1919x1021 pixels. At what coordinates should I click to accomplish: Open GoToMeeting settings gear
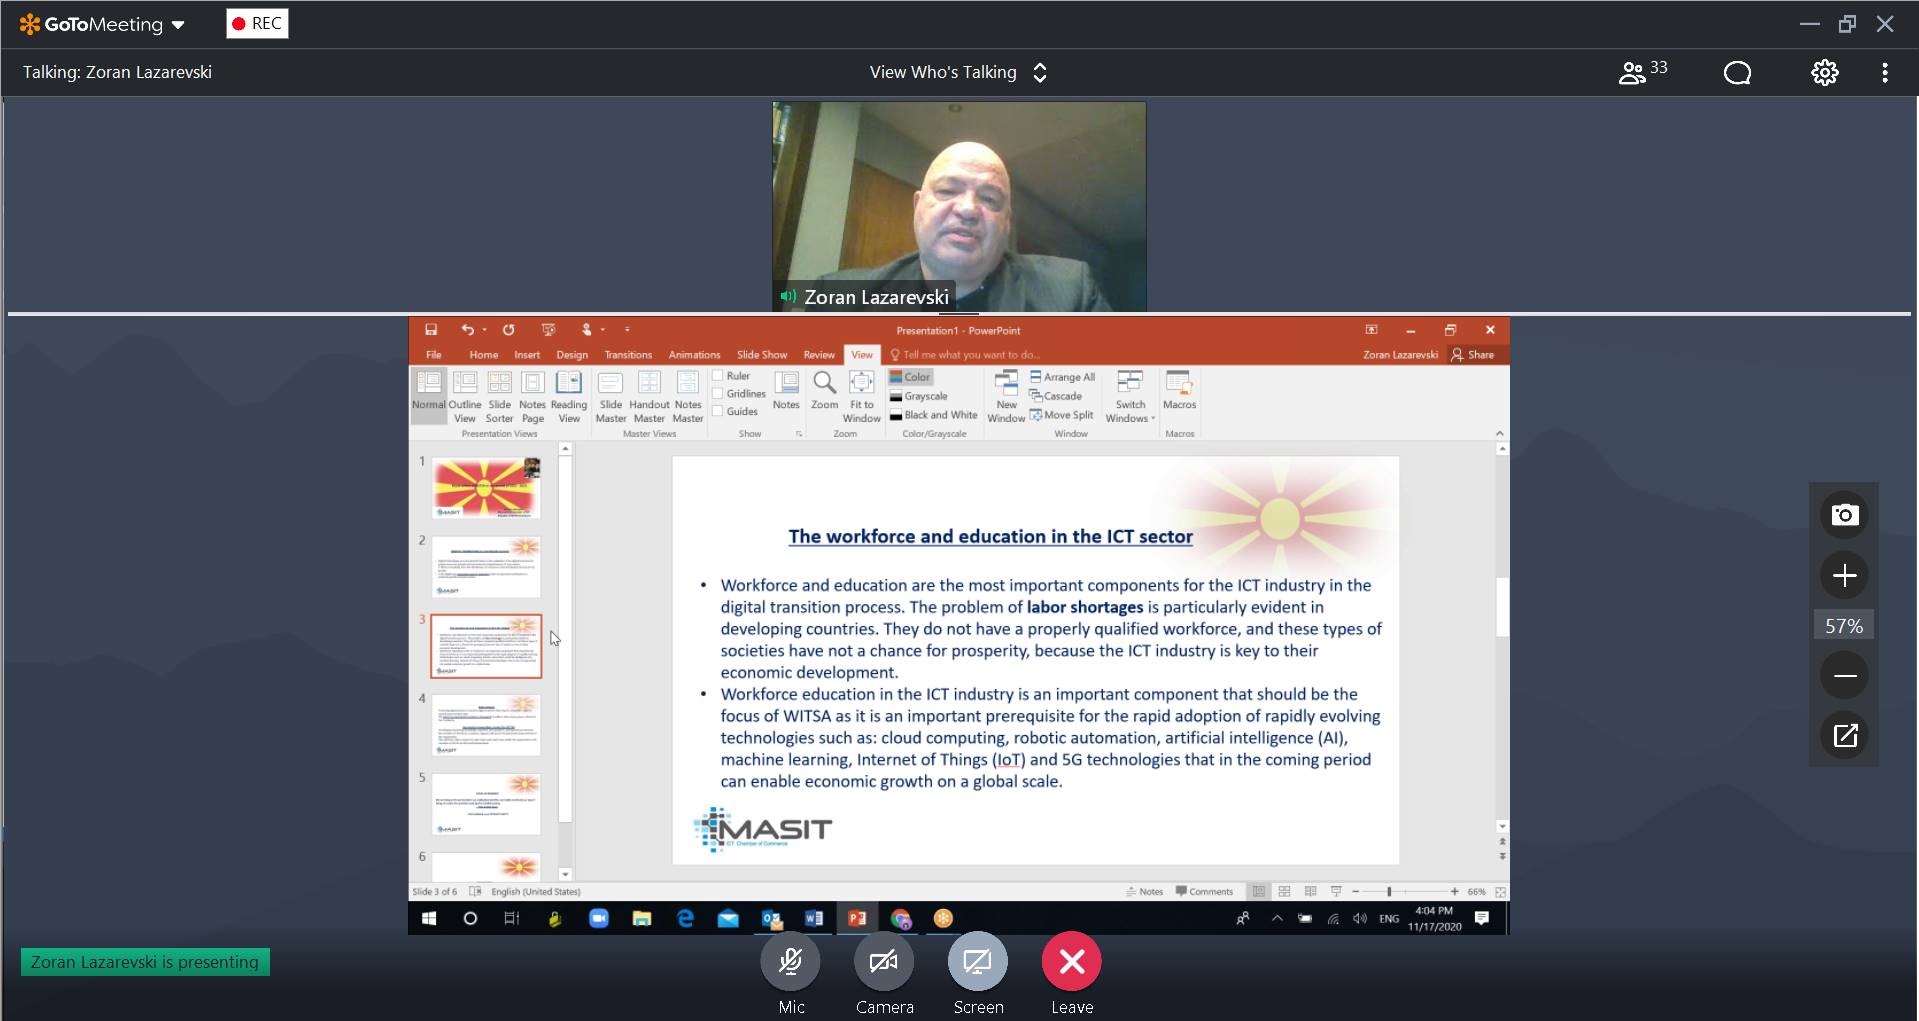pyautogui.click(x=1824, y=72)
